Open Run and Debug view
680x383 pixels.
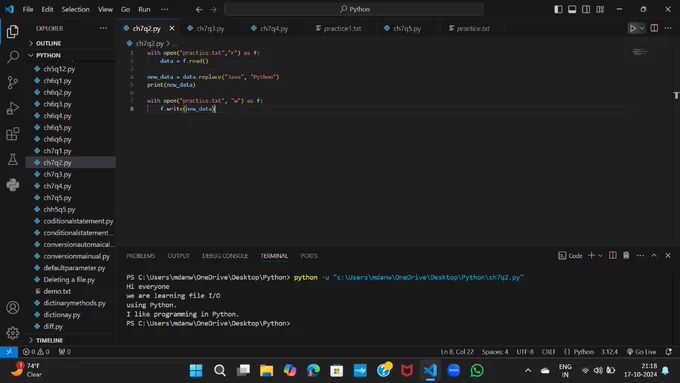pyautogui.click(x=13, y=108)
